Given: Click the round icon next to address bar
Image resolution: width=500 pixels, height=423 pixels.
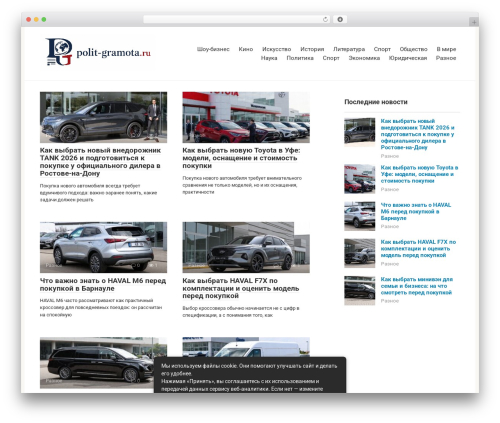Looking at the screenshot, I should point(340,19).
